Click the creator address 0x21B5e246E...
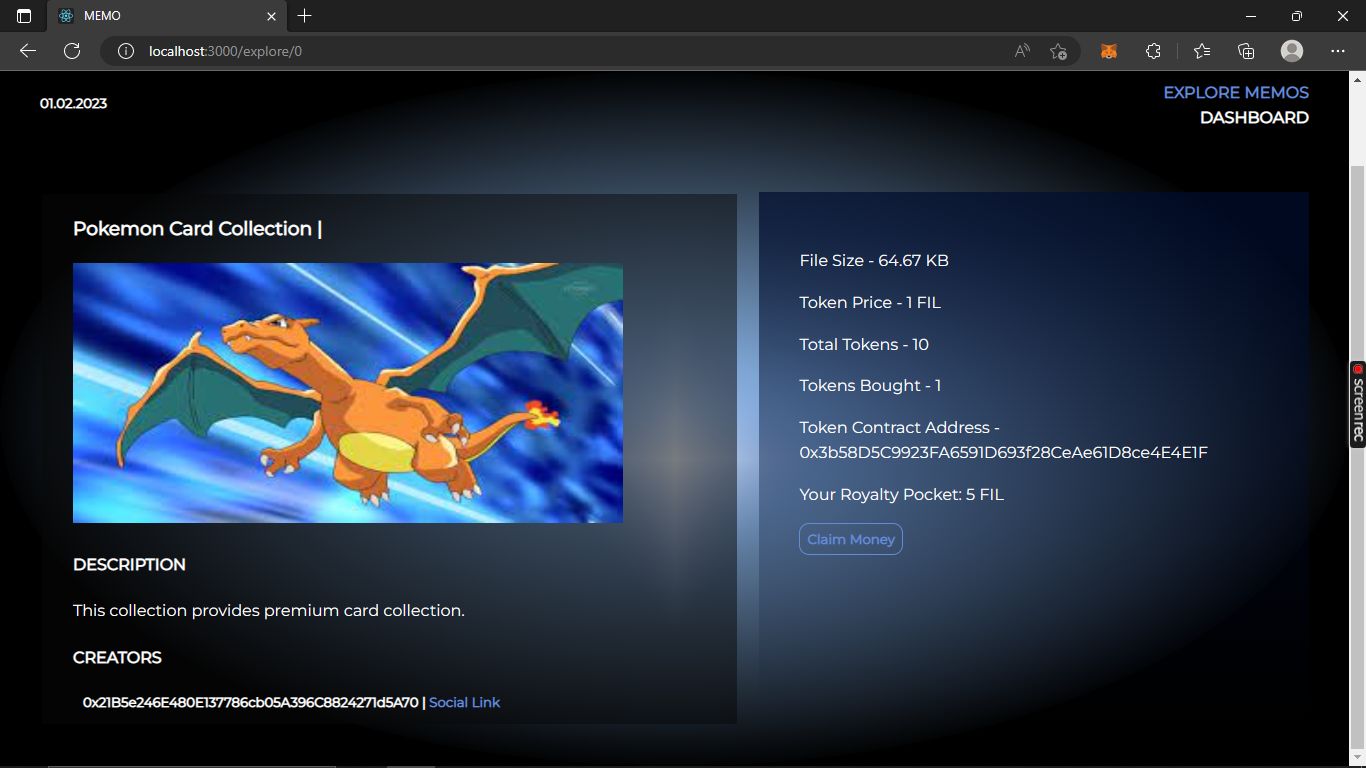 250,702
